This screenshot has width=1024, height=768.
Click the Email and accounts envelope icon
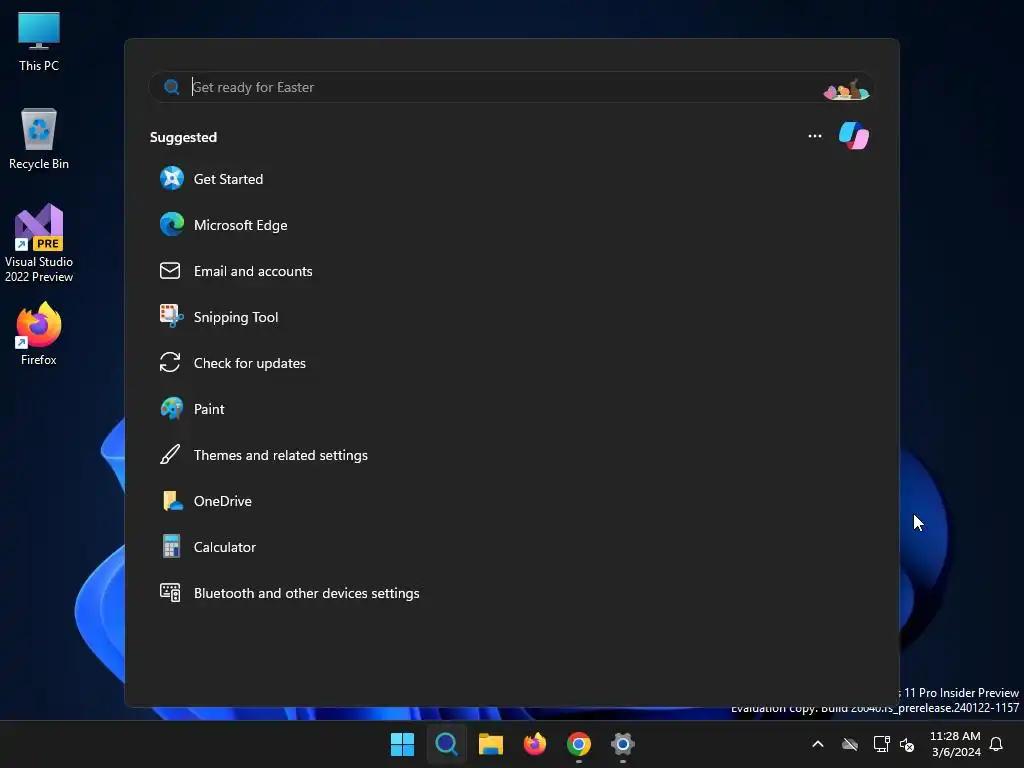[170, 270]
